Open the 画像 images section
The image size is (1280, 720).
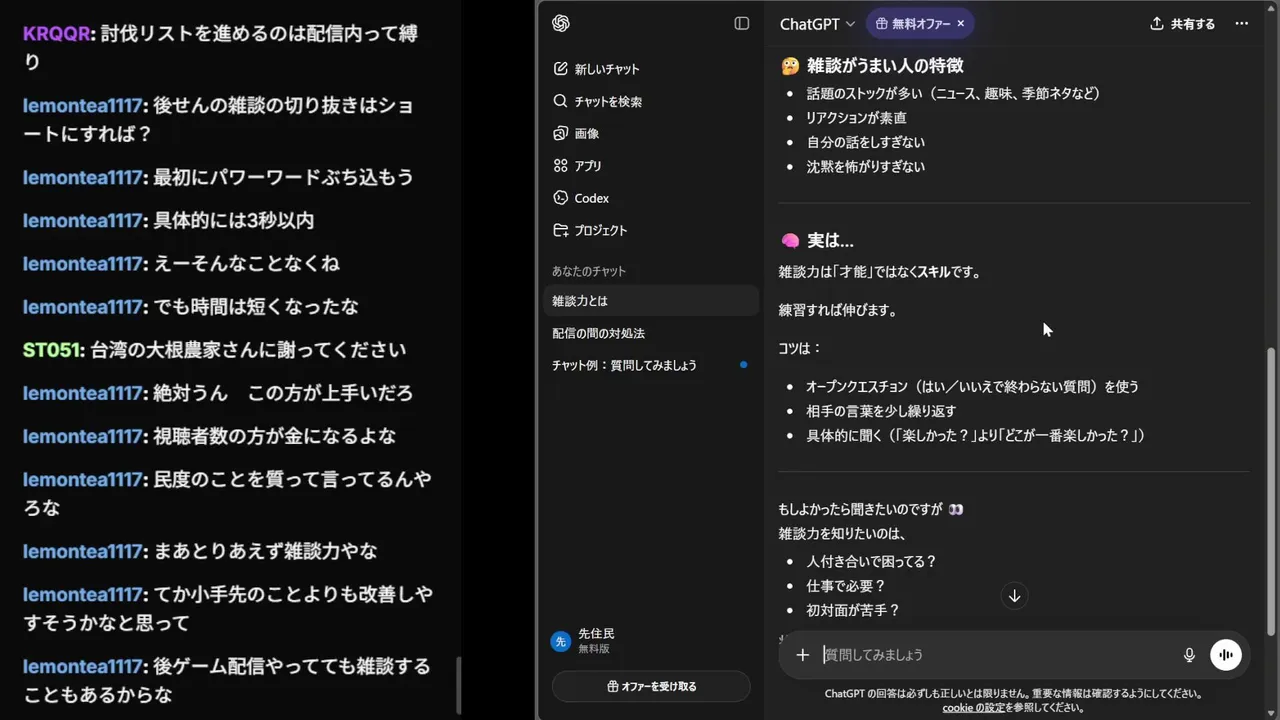click(x=651, y=133)
